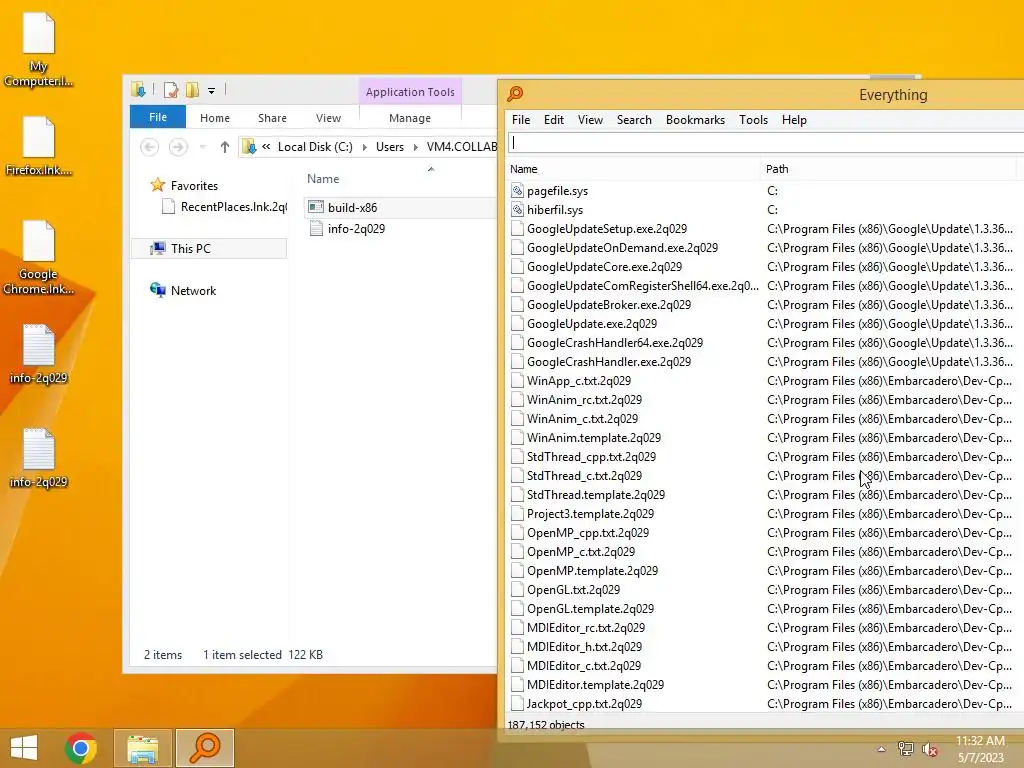Open recent locations dropdown in Explorer

pyautogui.click(x=203, y=147)
